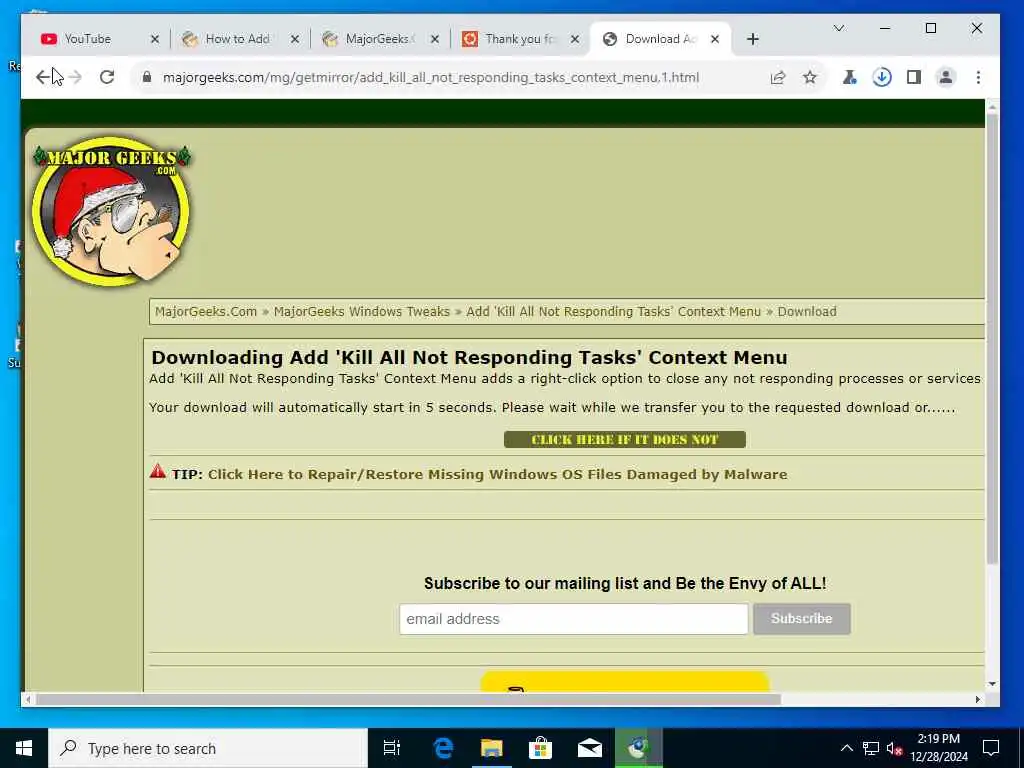Share this page via the share icon

[x=777, y=77]
